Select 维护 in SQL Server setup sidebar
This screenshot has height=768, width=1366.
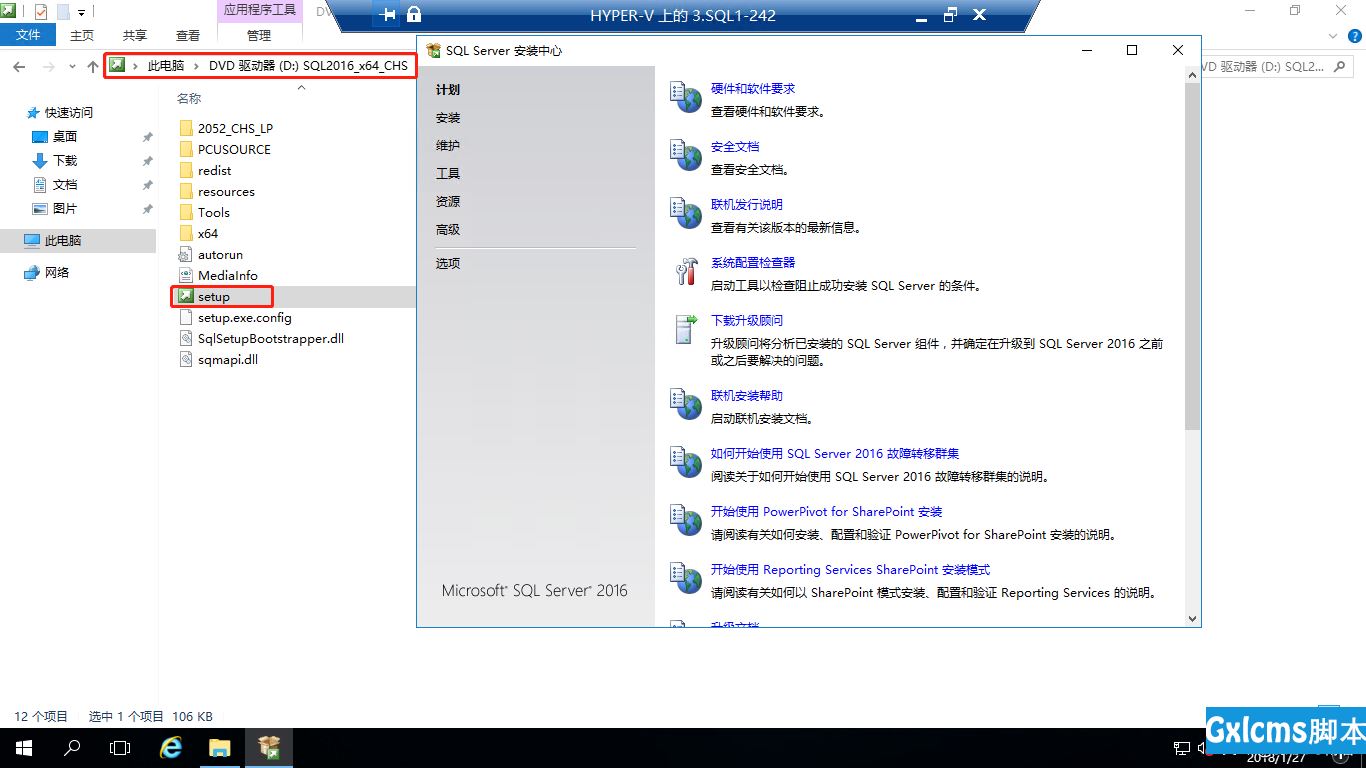(448, 146)
